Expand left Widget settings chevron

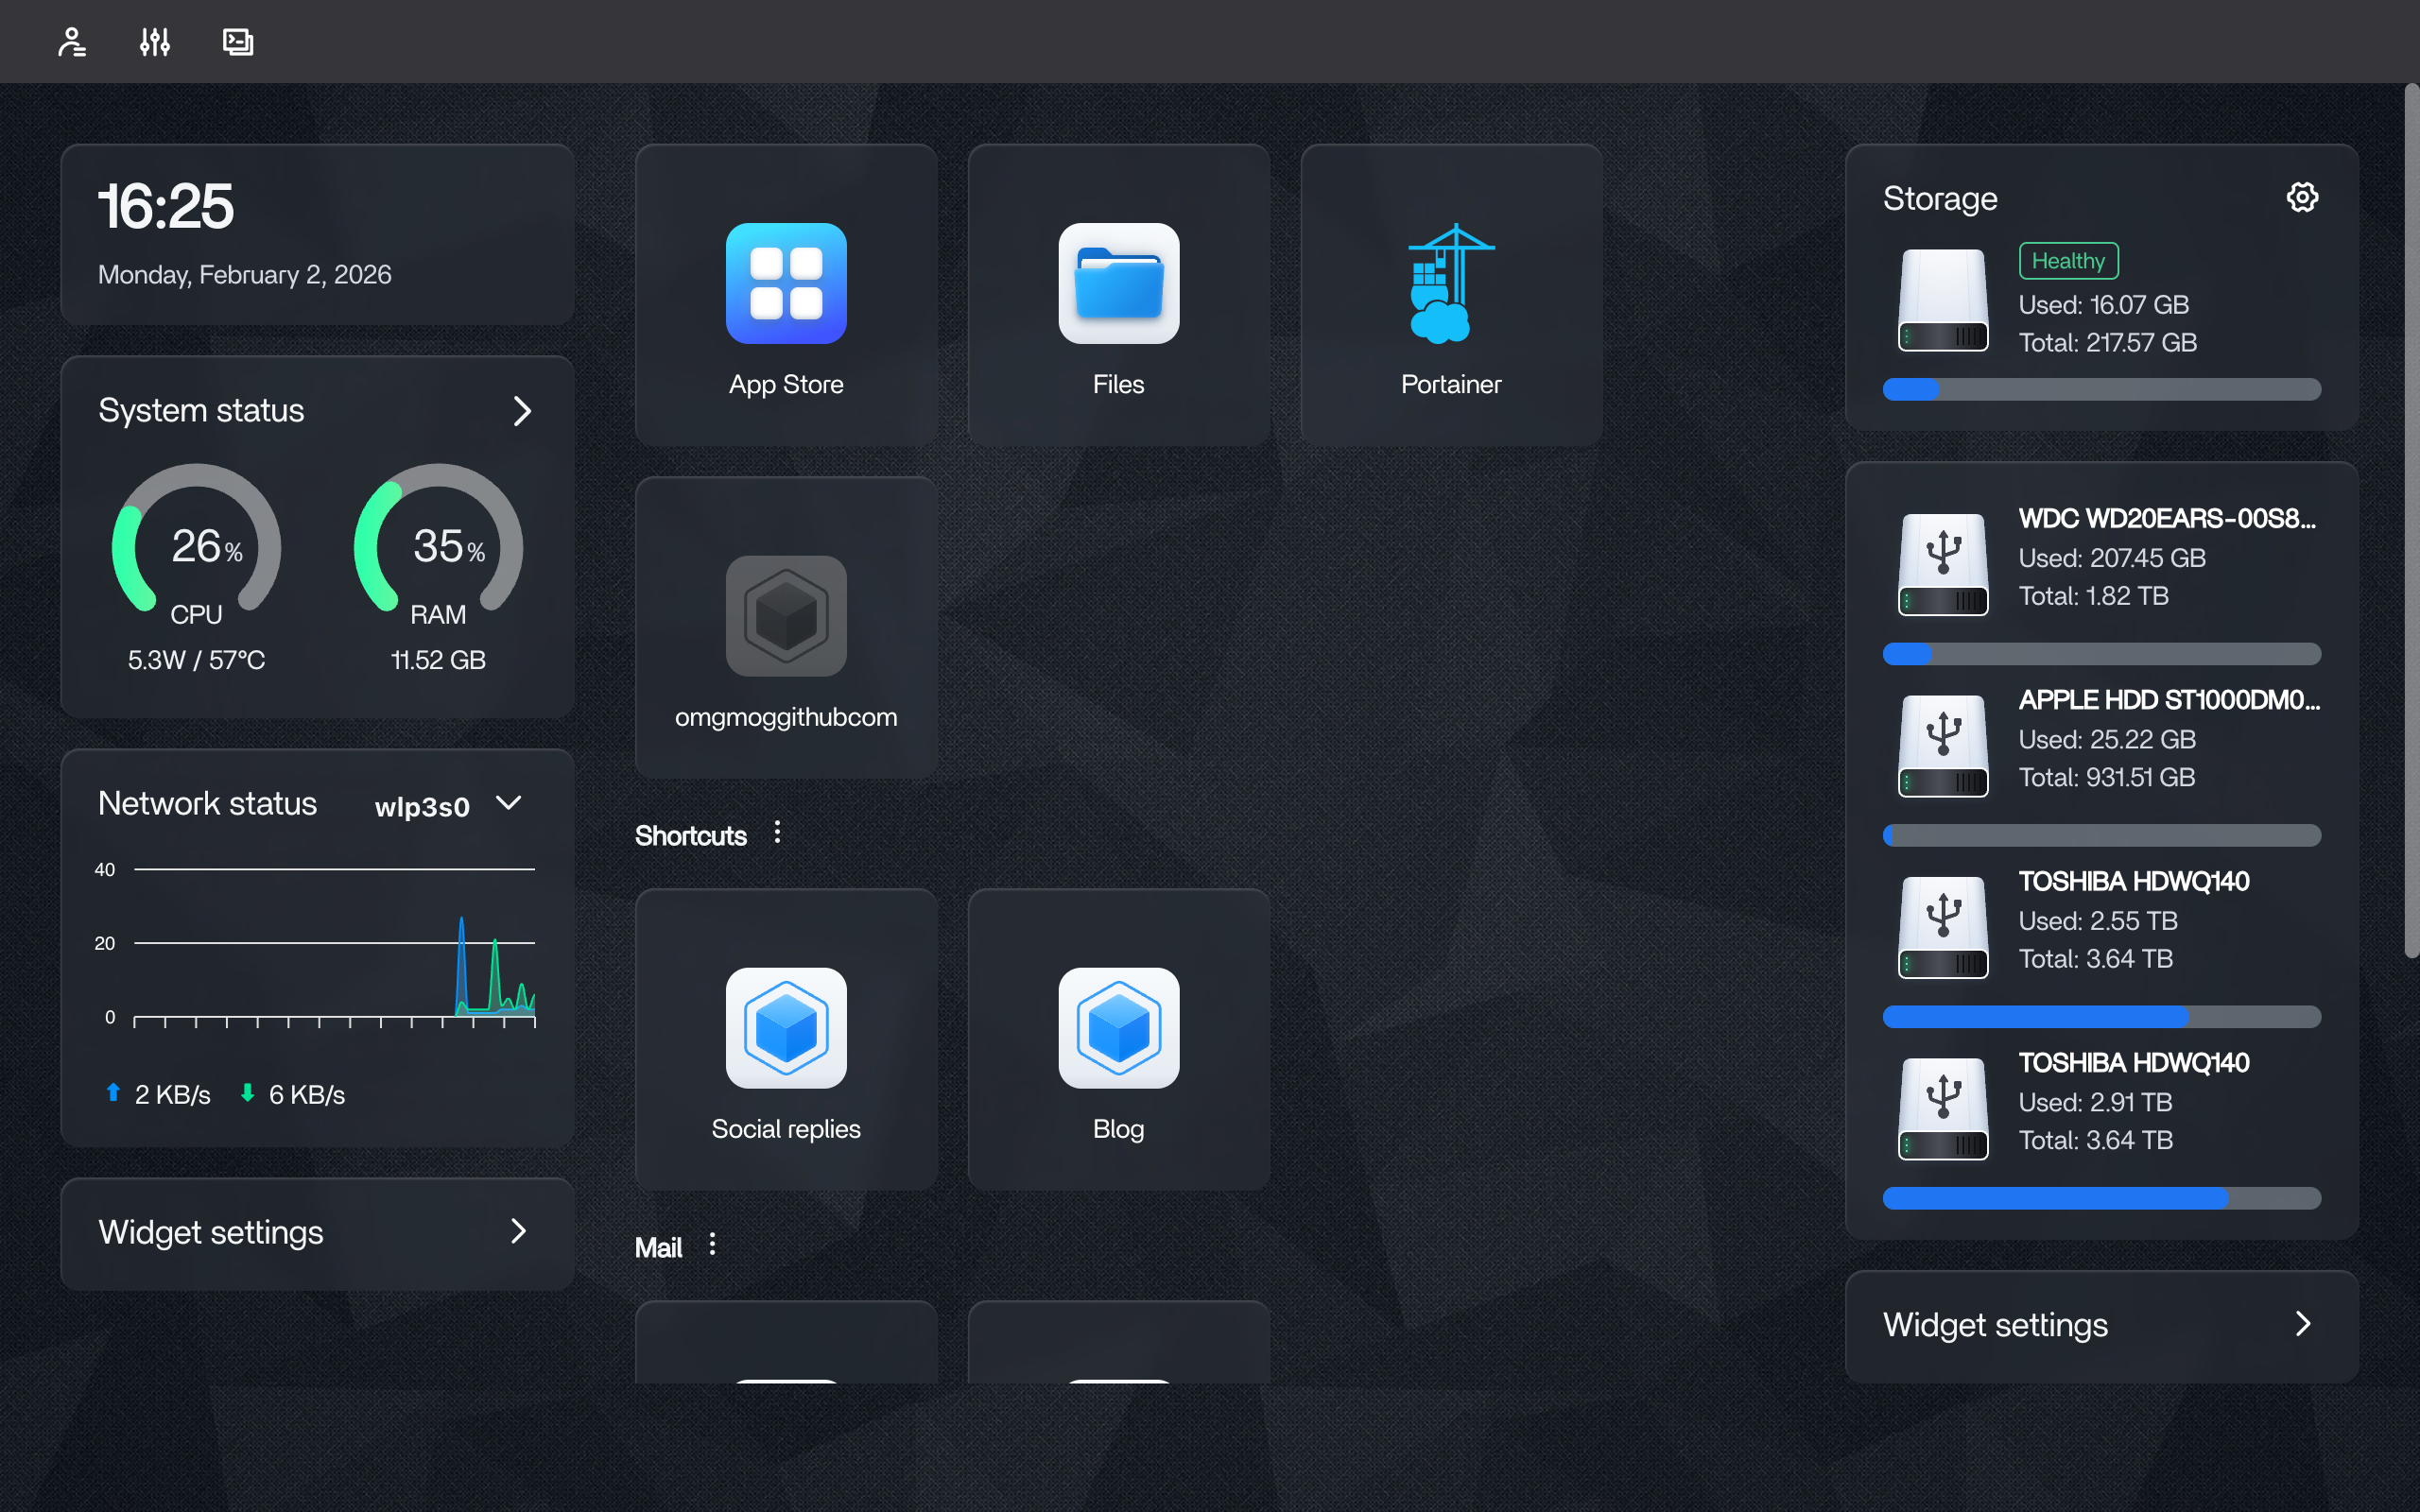coord(518,1231)
